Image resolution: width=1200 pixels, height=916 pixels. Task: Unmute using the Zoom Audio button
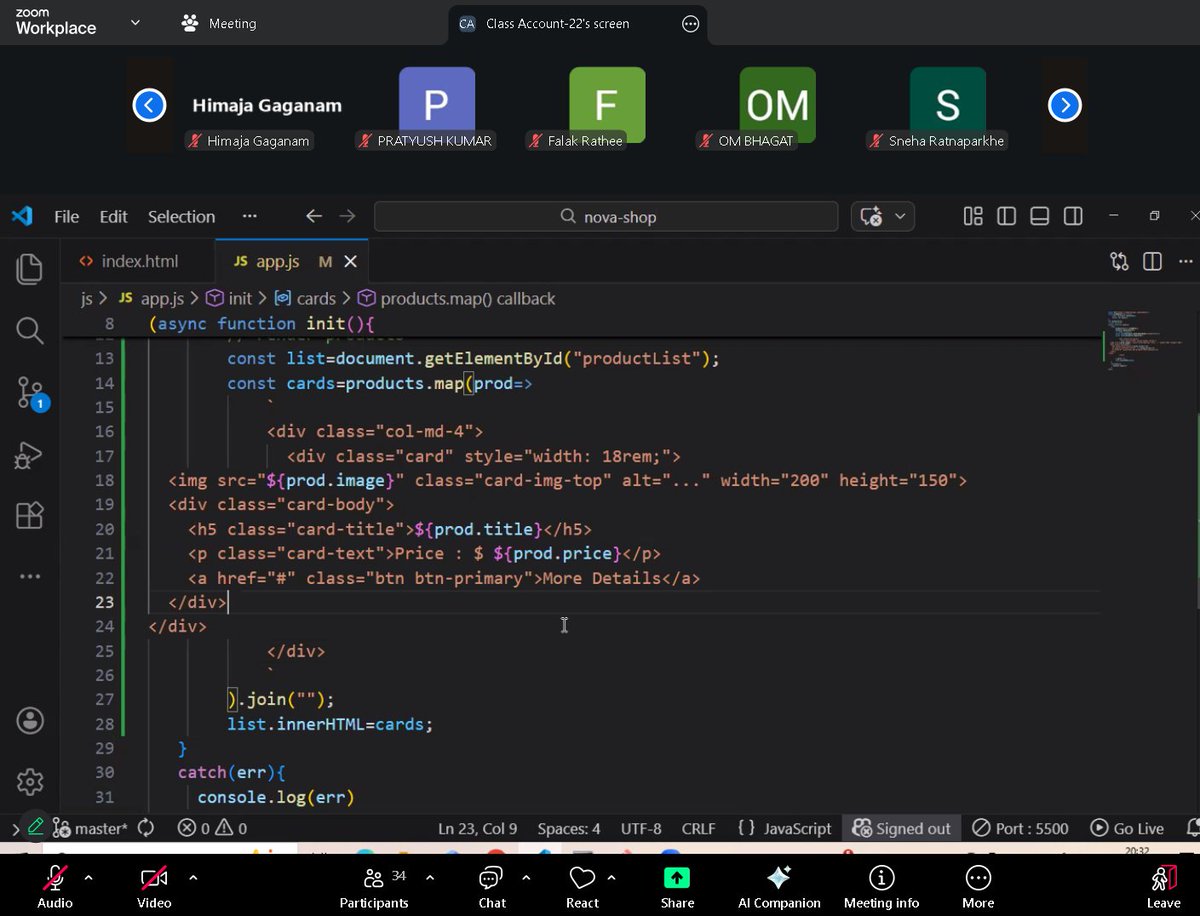pos(55,886)
